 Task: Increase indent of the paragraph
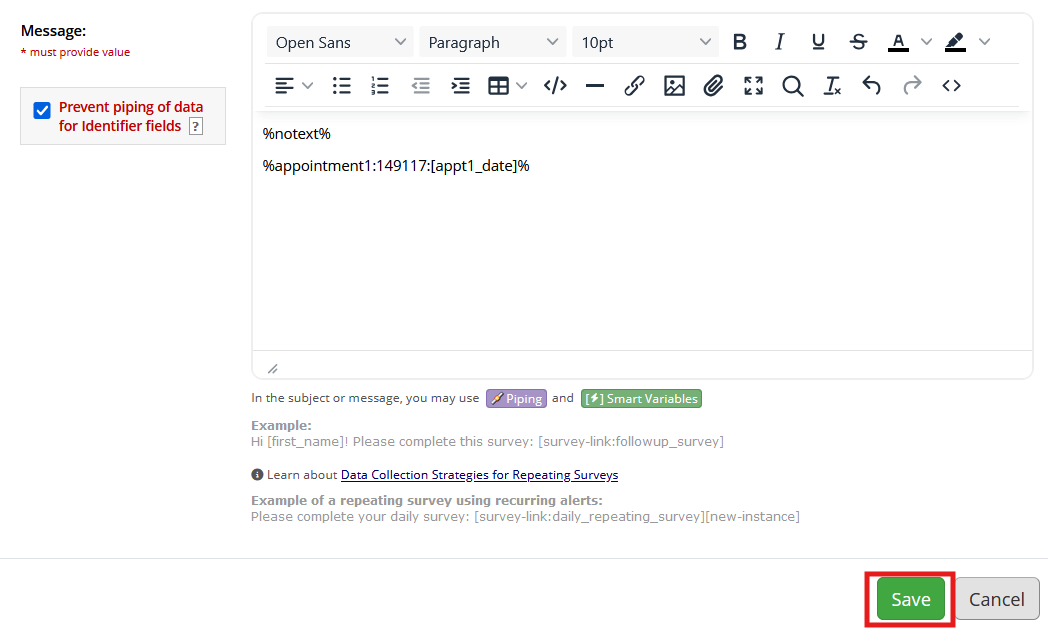[460, 86]
